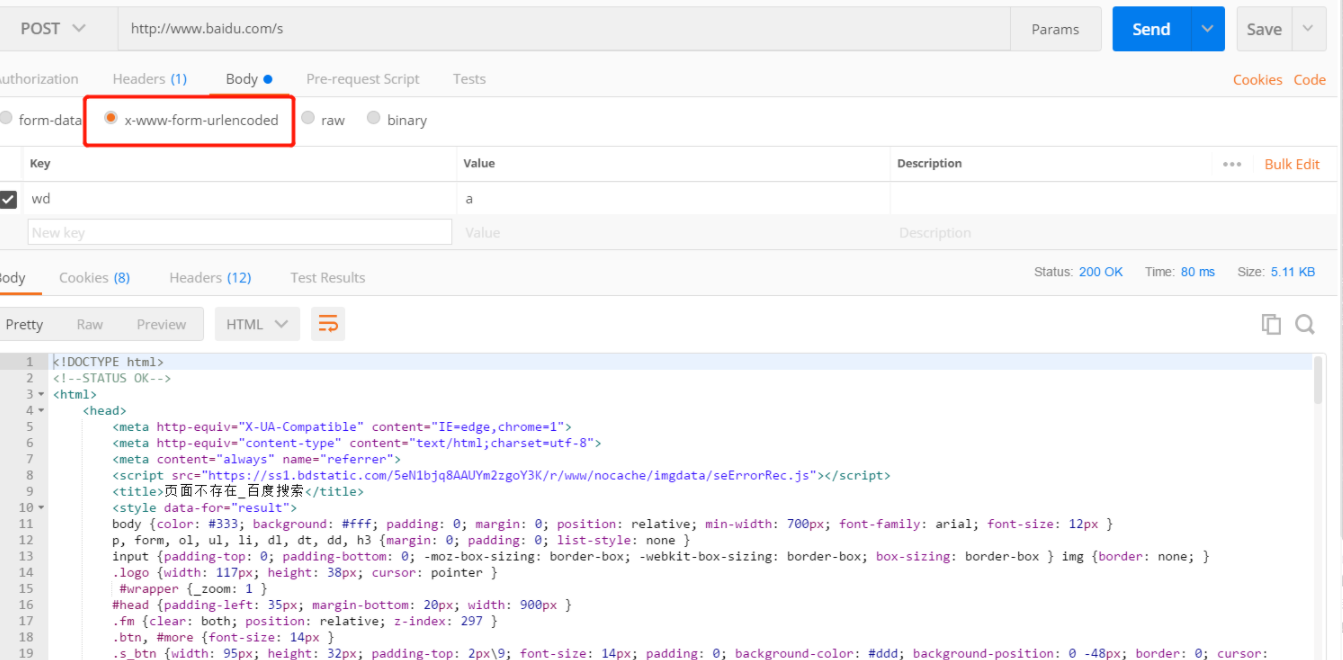Click the empty Description field in new row
This screenshot has width=1343, height=660.
pyautogui.click(x=1114, y=232)
